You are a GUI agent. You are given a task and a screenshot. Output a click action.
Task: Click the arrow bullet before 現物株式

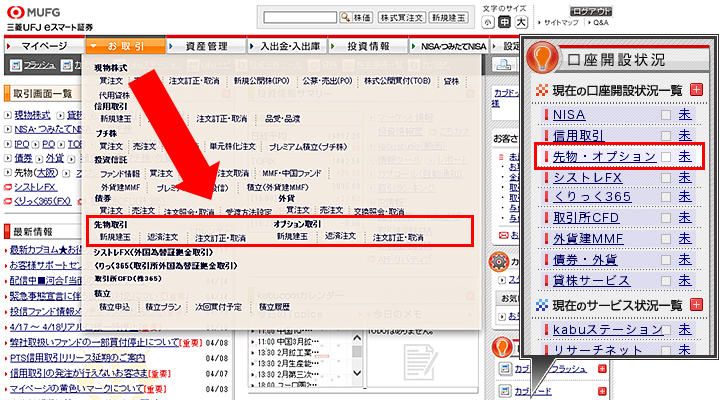tap(8, 115)
